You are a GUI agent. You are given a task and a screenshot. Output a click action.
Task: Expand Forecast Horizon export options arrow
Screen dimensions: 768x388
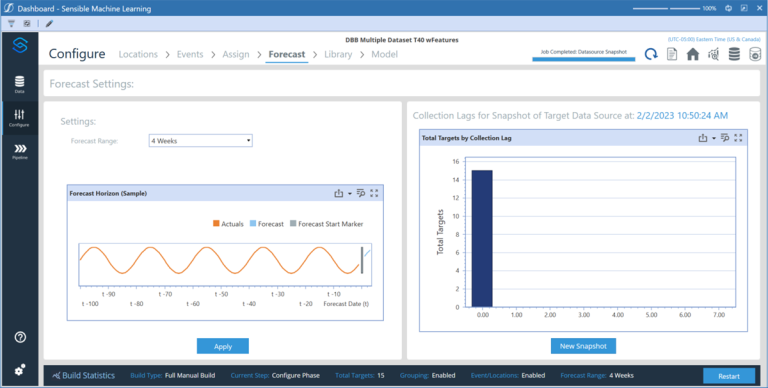pyautogui.click(x=350, y=194)
